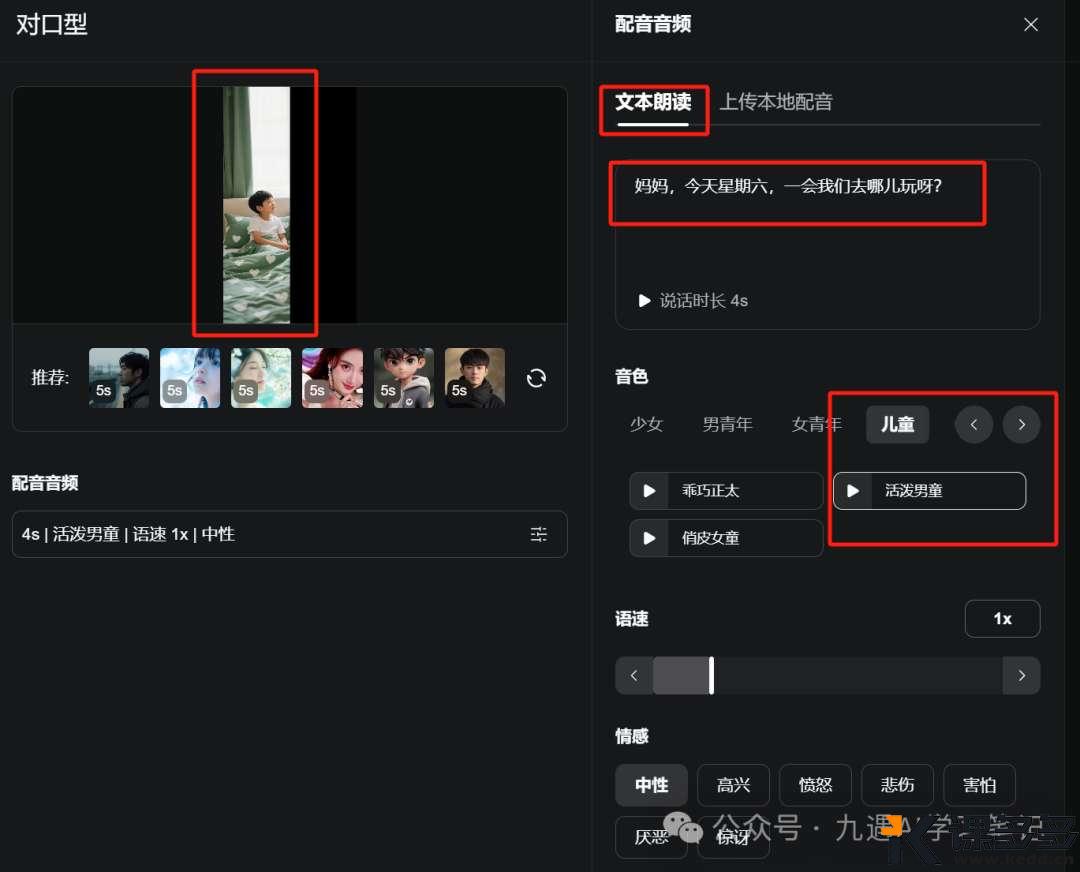This screenshot has height=872, width=1080.
Task: Play the 乖巧正太 voice sample
Action: 649,490
